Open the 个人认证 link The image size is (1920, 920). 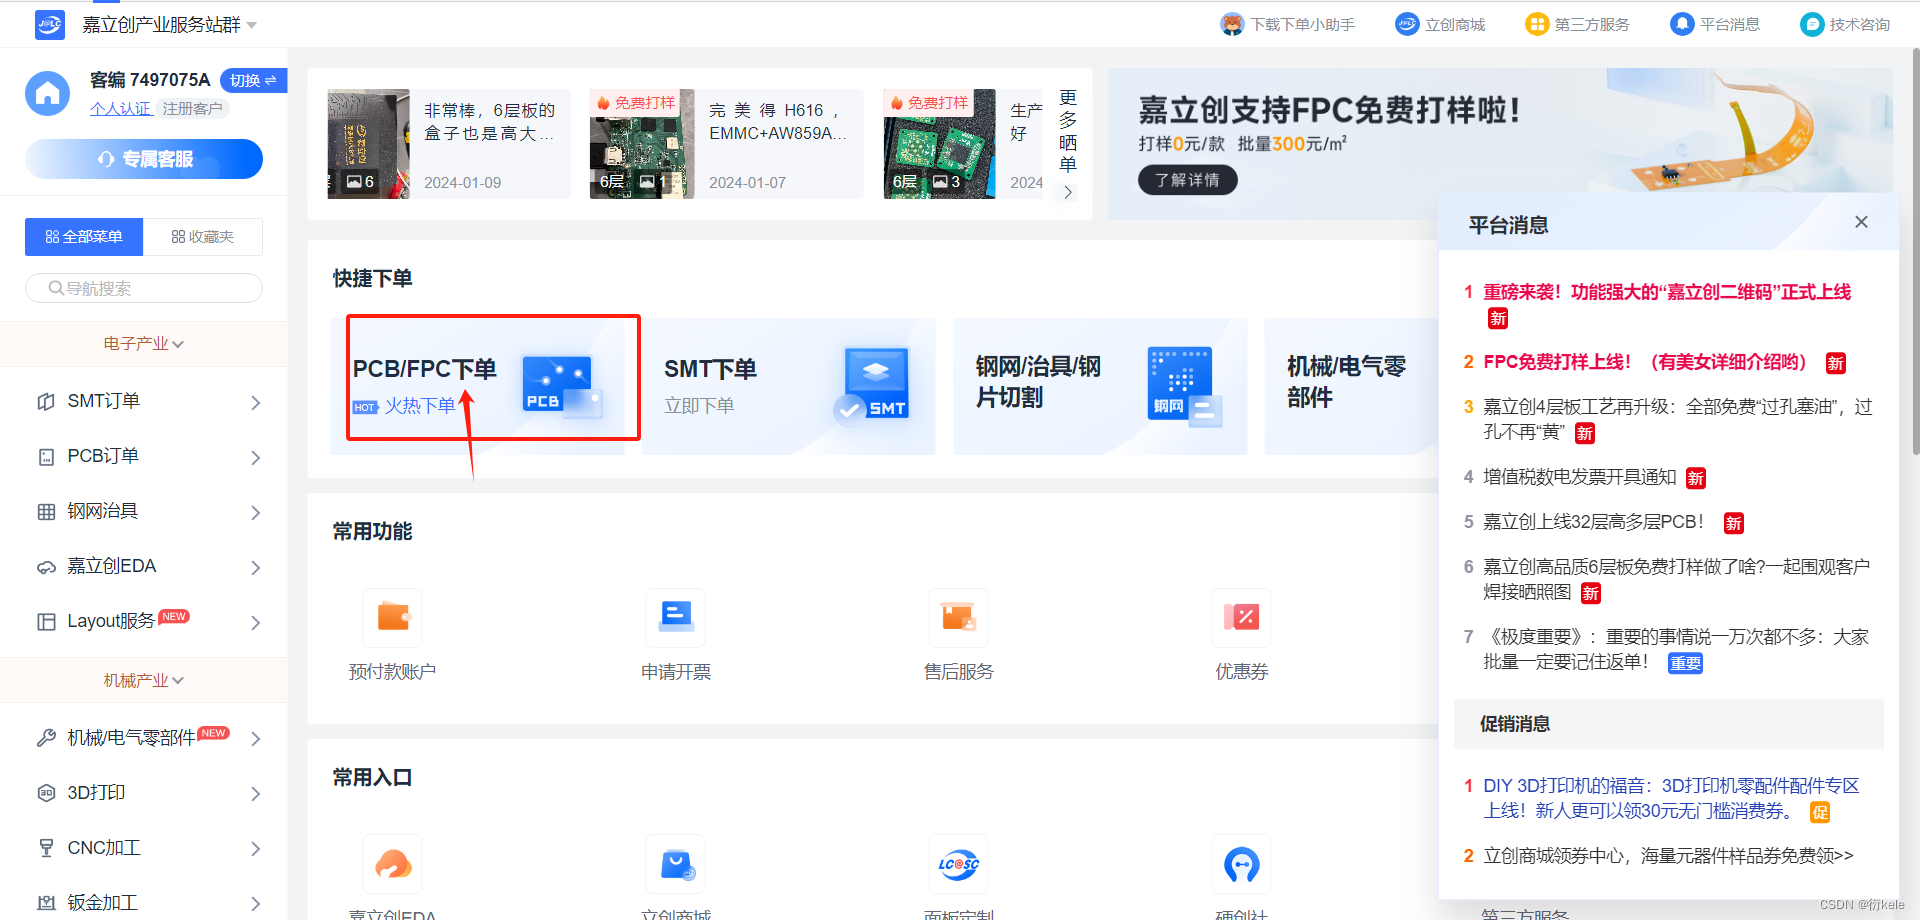120,108
